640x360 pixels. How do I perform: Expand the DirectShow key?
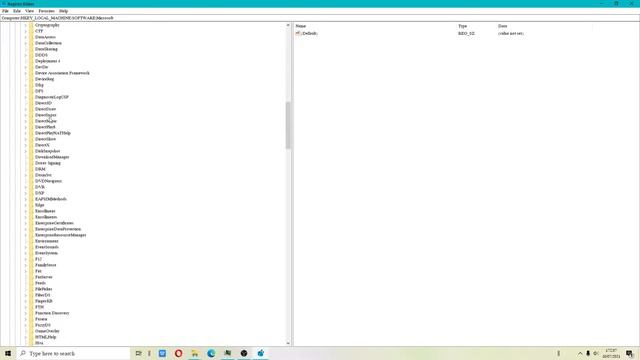coord(25,139)
